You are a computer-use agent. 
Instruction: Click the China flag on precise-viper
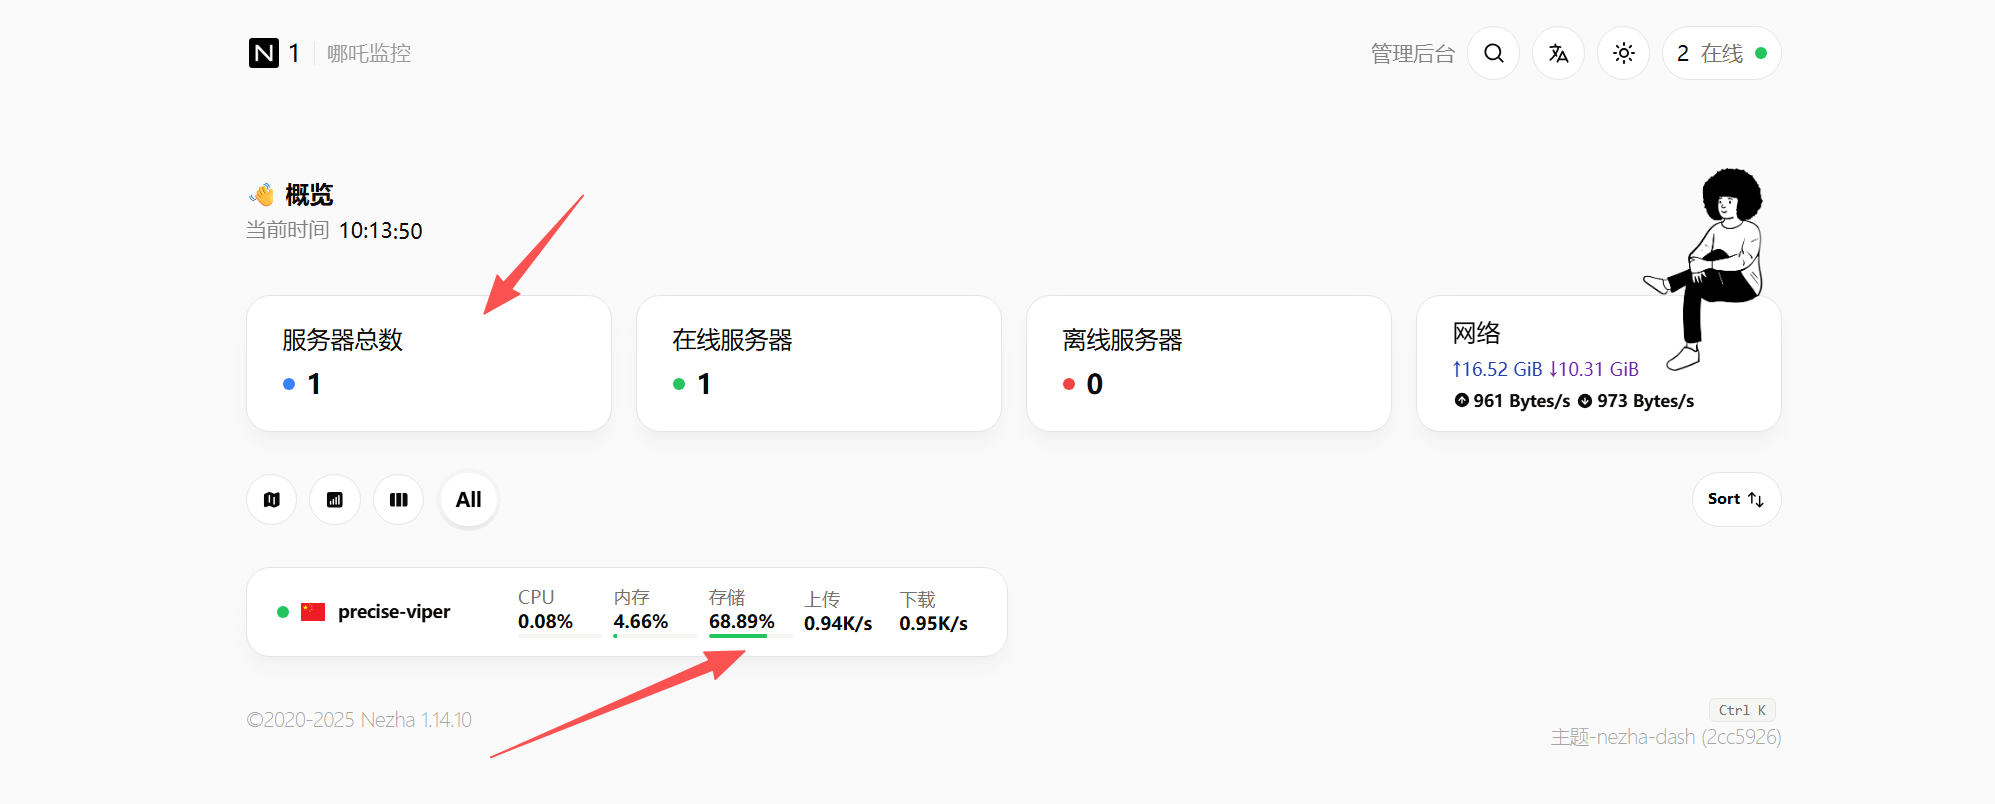pos(313,612)
